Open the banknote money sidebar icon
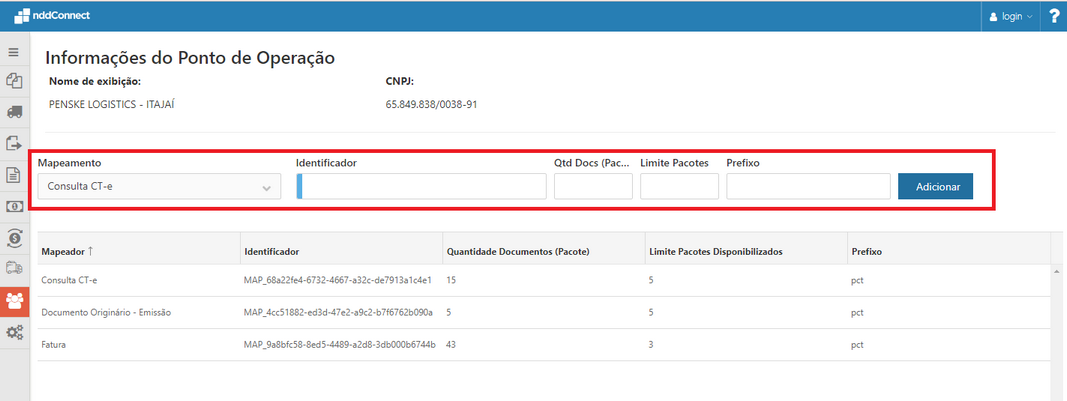The height and width of the screenshot is (401, 1067). 14,206
